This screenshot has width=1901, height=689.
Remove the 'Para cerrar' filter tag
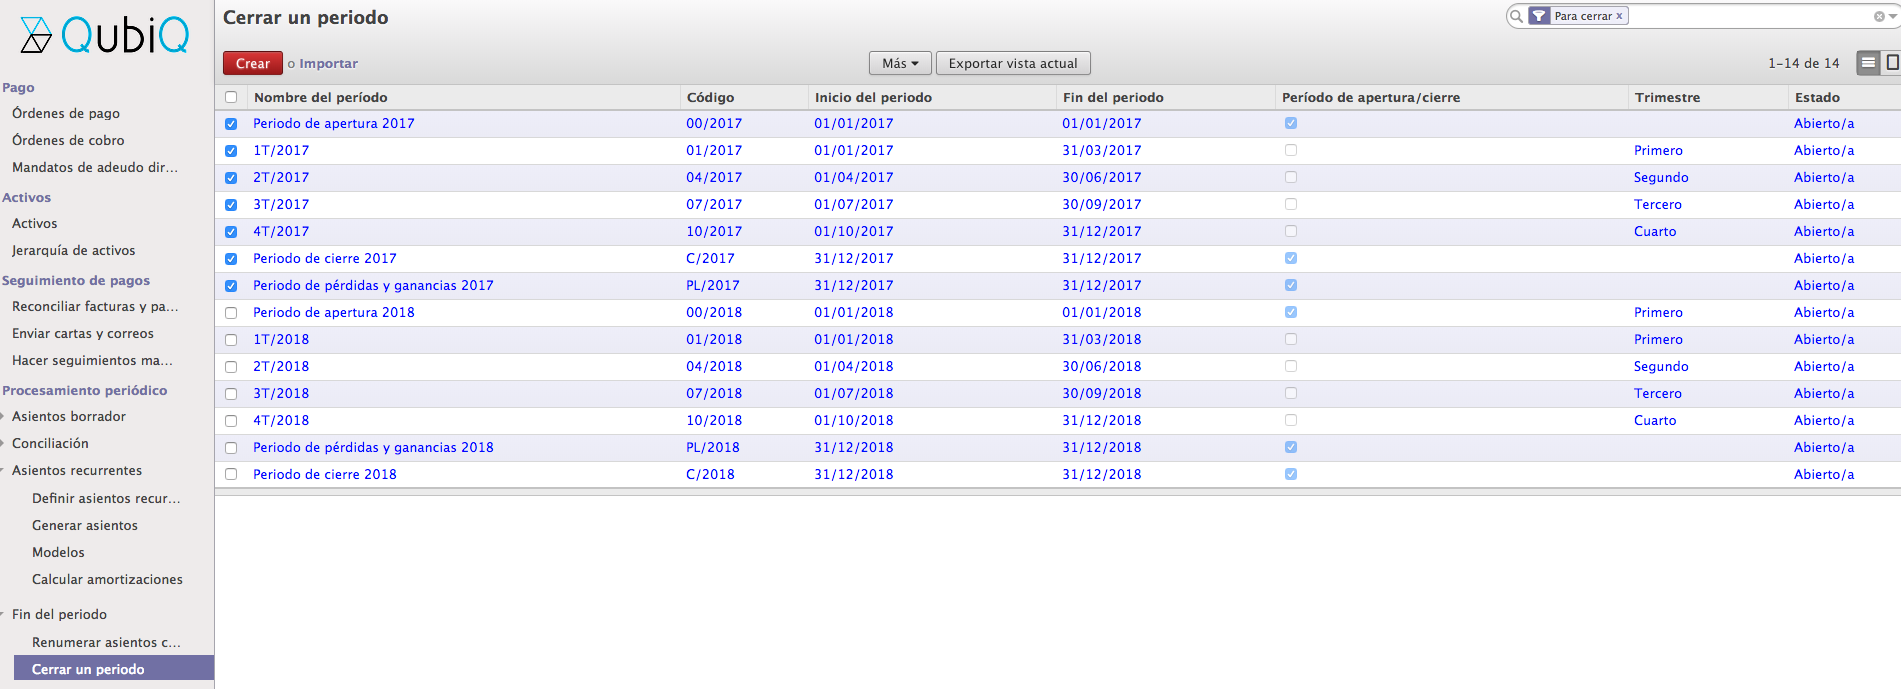tap(1619, 16)
